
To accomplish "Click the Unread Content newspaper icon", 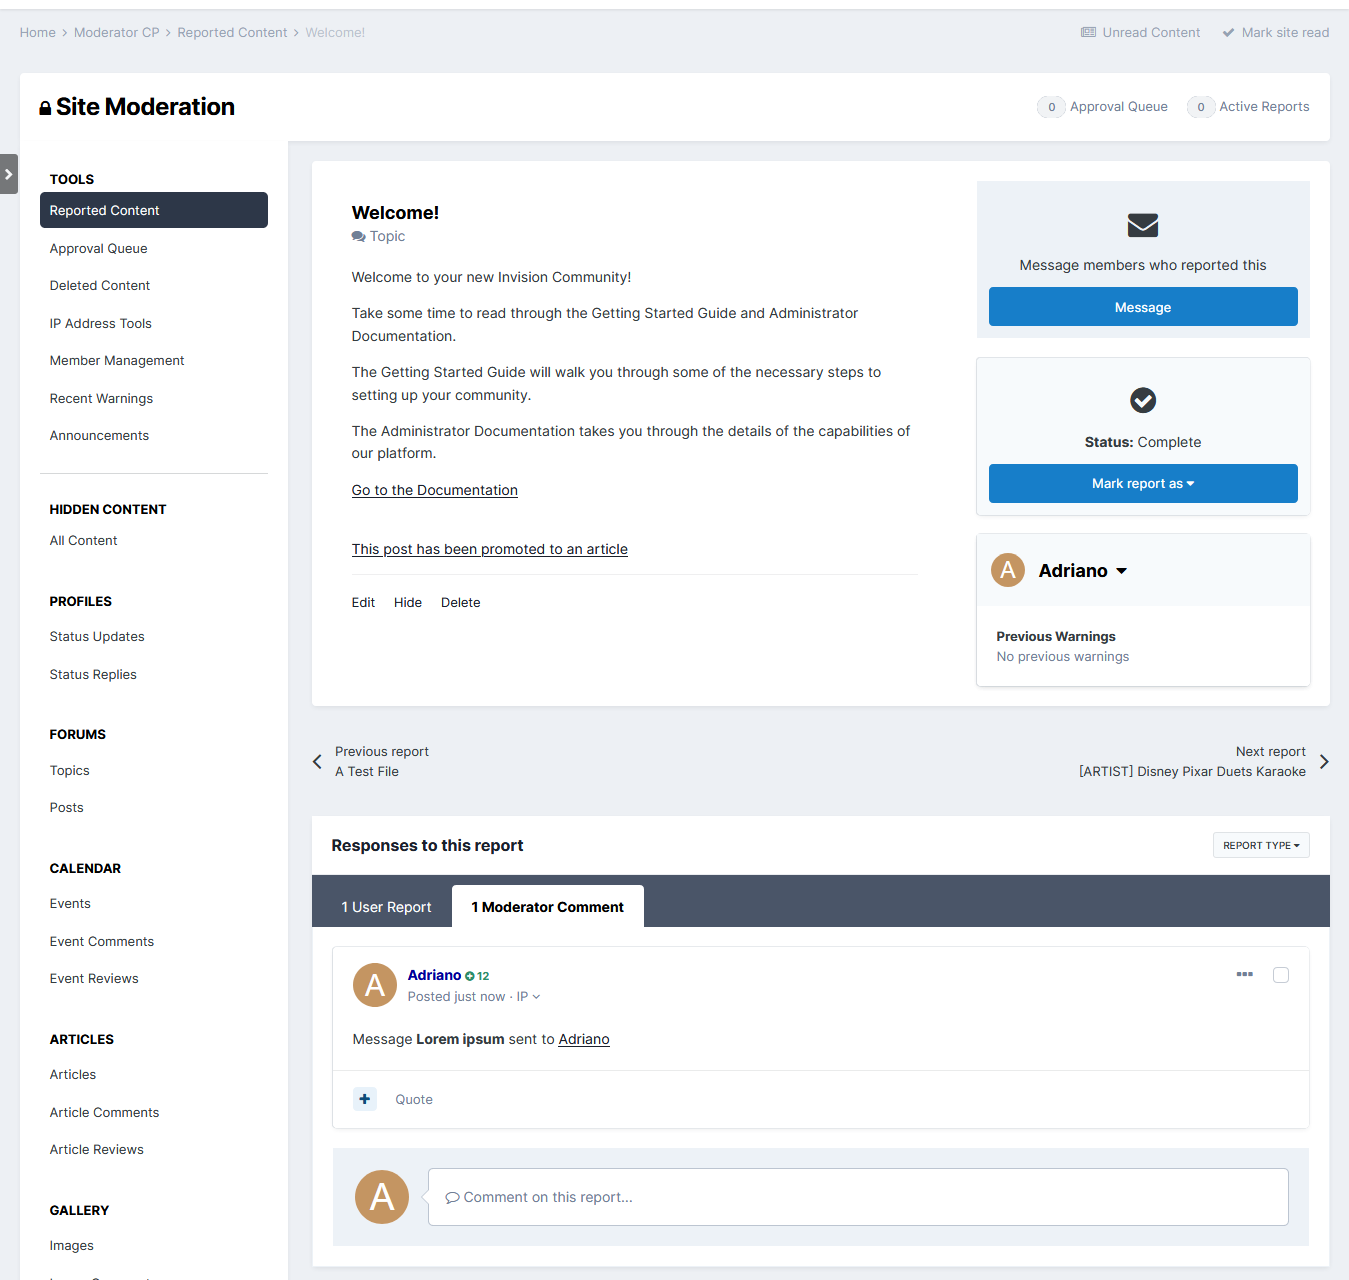I will pyautogui.click(x=1088, y=33).
